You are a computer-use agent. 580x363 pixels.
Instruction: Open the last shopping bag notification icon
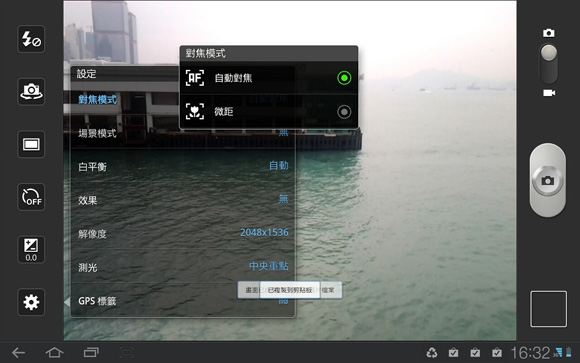pos(497,353)
